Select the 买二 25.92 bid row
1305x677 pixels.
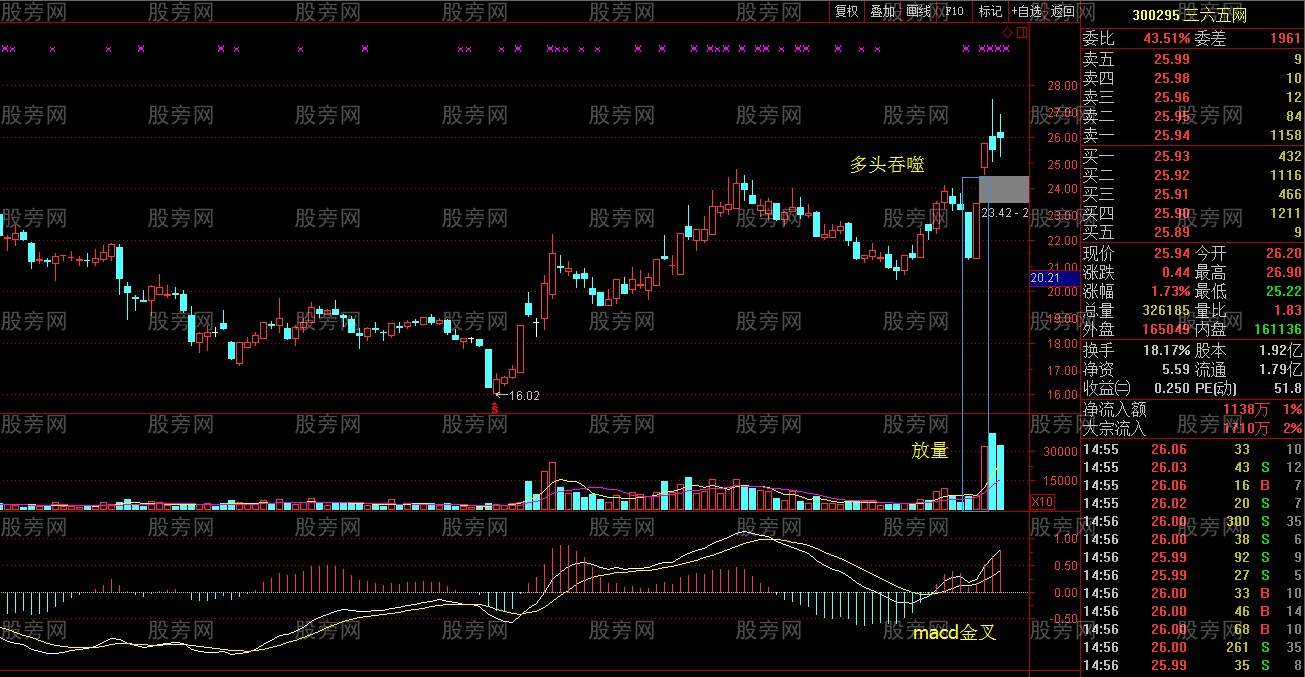pos(1192,175)
